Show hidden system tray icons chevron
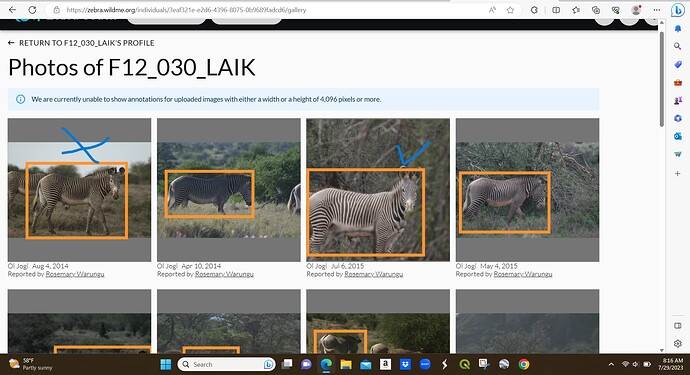This screenshot has height=375, width=690. pos(611,364)
